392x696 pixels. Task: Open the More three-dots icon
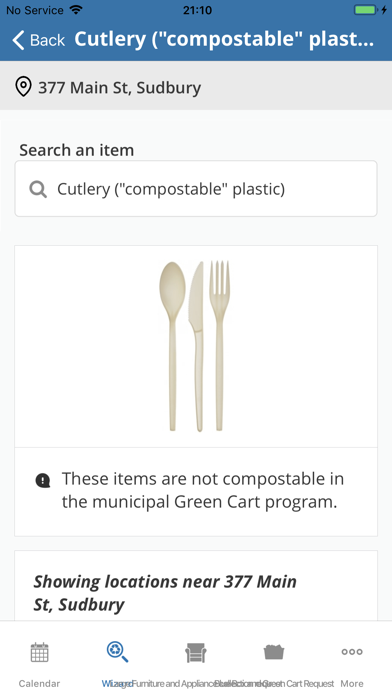click(352, 652)
